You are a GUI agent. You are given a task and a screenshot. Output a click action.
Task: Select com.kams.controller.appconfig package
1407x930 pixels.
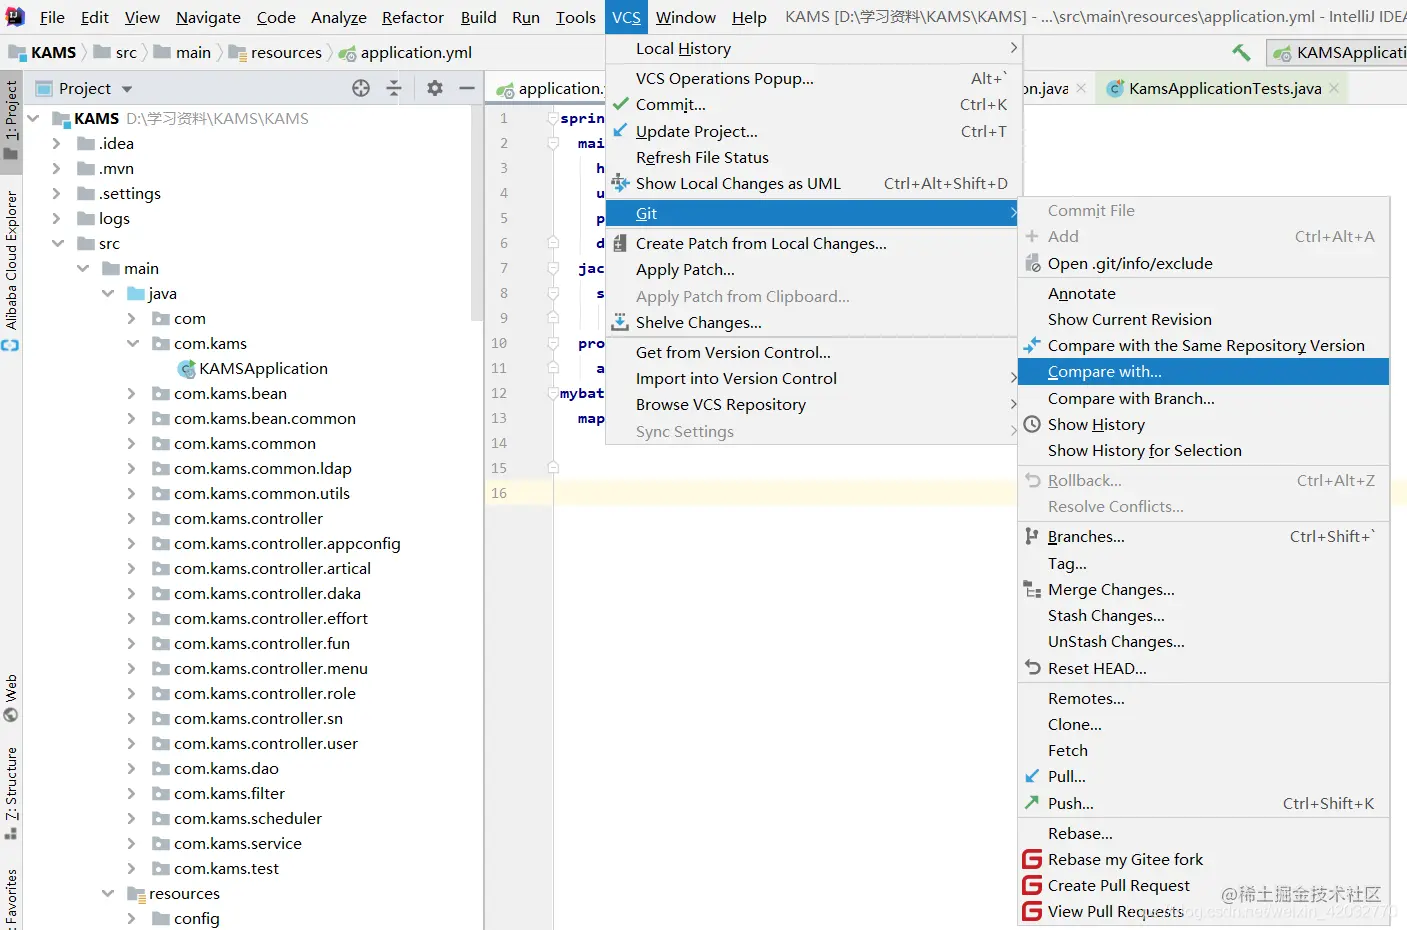287,543
